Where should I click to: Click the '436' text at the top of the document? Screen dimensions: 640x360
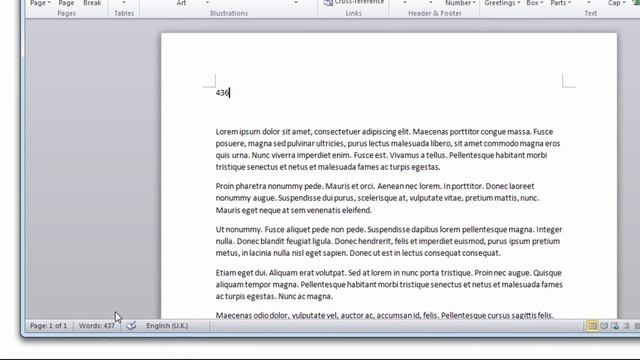222,93
